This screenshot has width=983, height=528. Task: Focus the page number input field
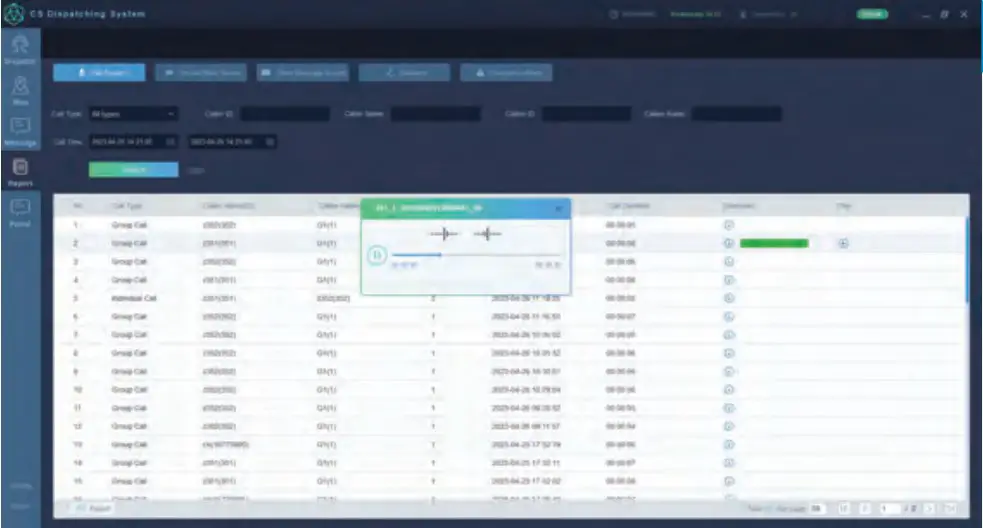coord(890,509)
